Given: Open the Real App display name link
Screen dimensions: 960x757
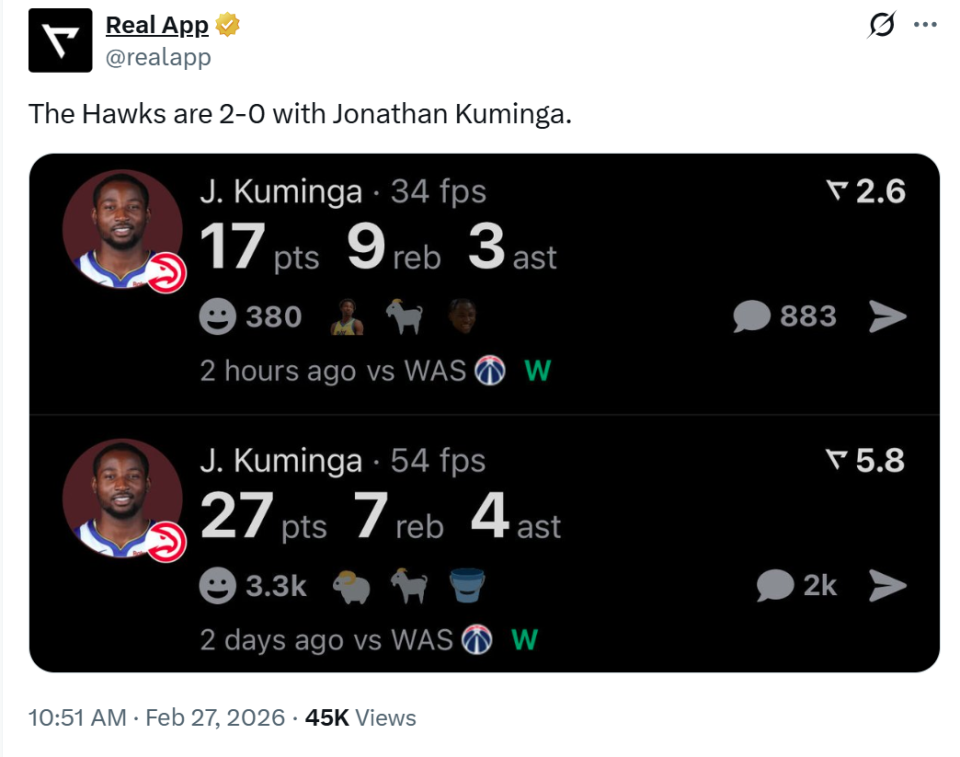Looking at the screenshot, I should 157,25.
